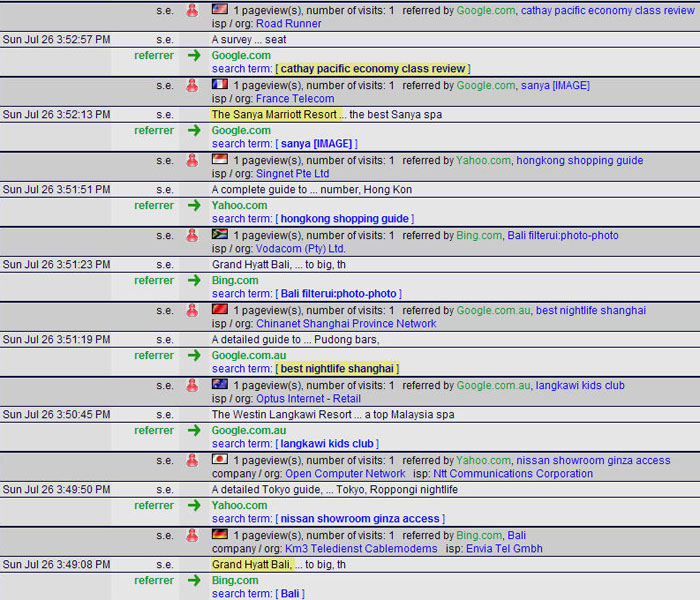
Task: Click the red visitor icon in Road Runner row
Action: tap(192, 10)
